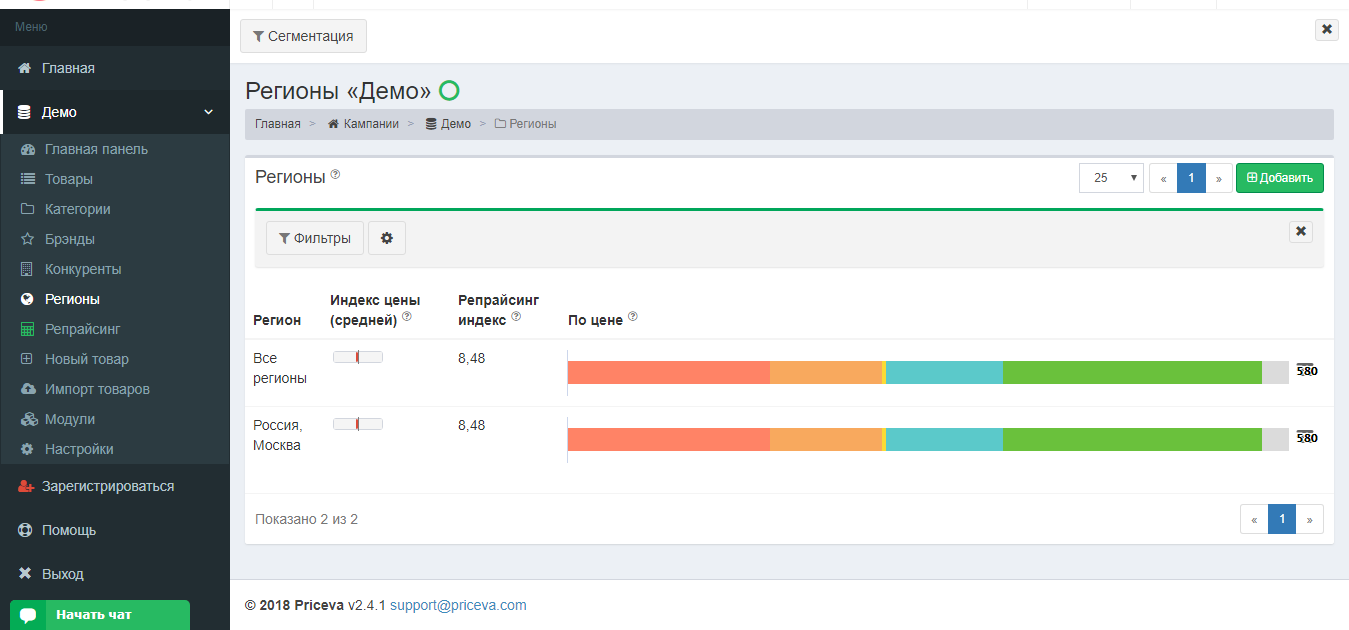Click green segment of Россия, Москва price bar
This screenshot has height=630, width=1349.
pos(1132,439)
